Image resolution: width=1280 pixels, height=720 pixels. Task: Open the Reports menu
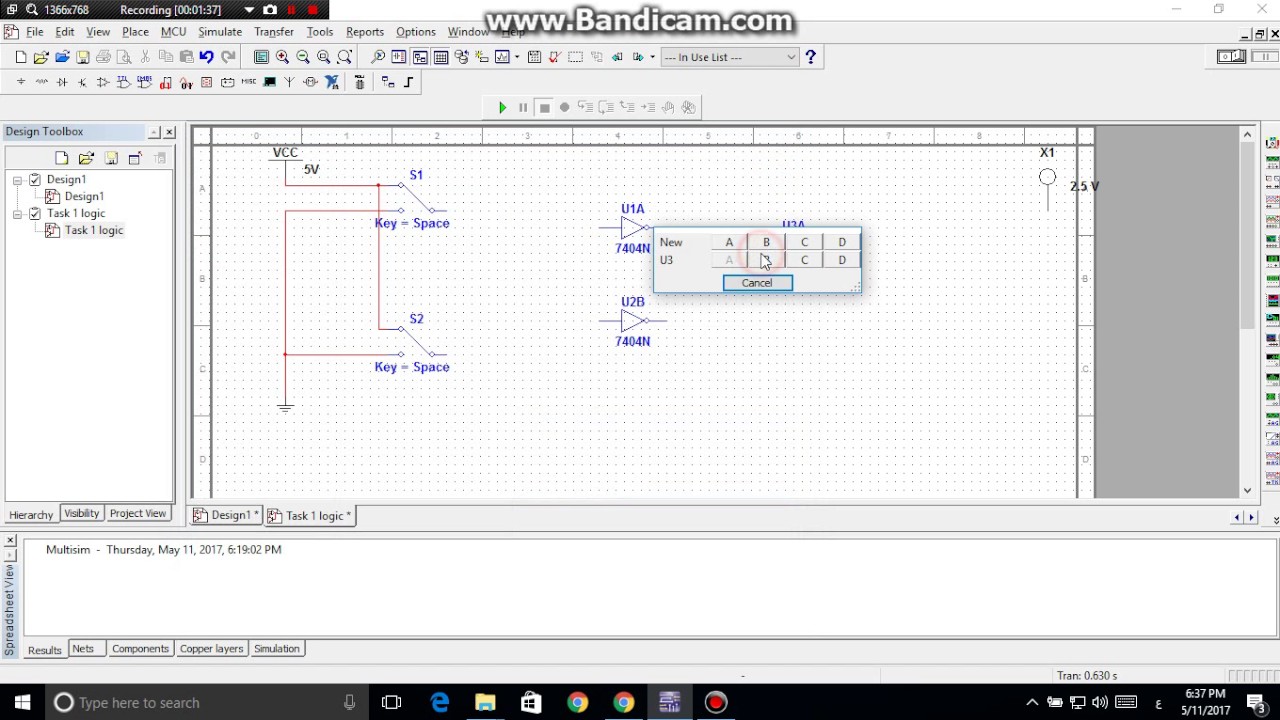pyautogui.click(x=365, y=32)
